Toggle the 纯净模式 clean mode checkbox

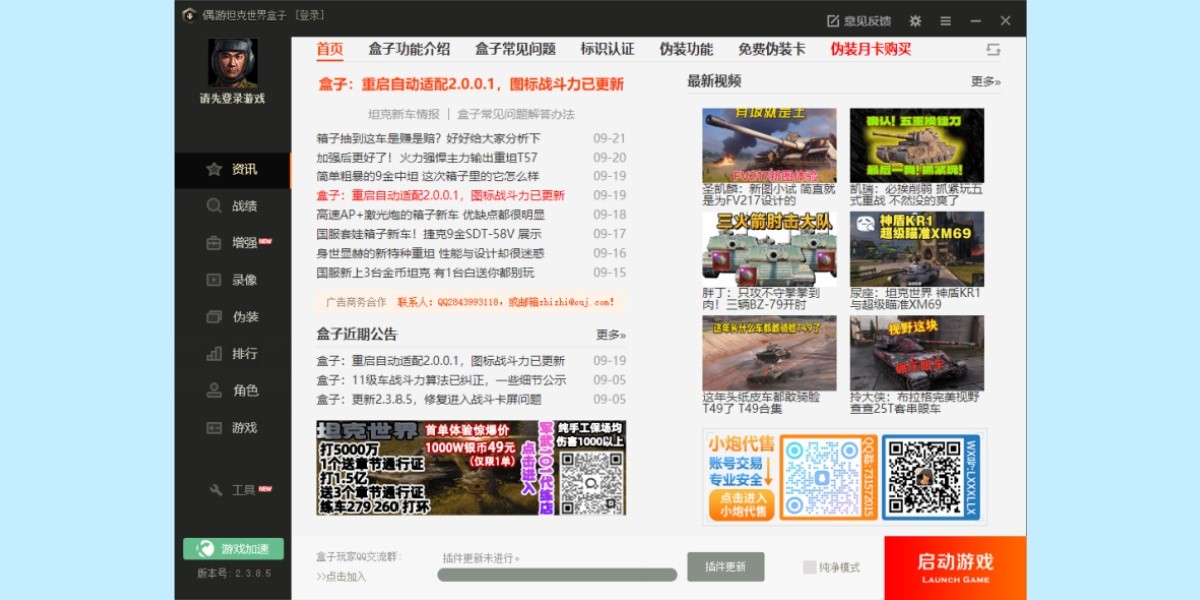pos(810,567)
